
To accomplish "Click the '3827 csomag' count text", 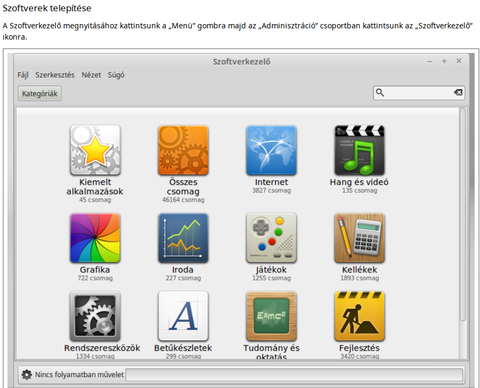I will click(x=271, y=190).
